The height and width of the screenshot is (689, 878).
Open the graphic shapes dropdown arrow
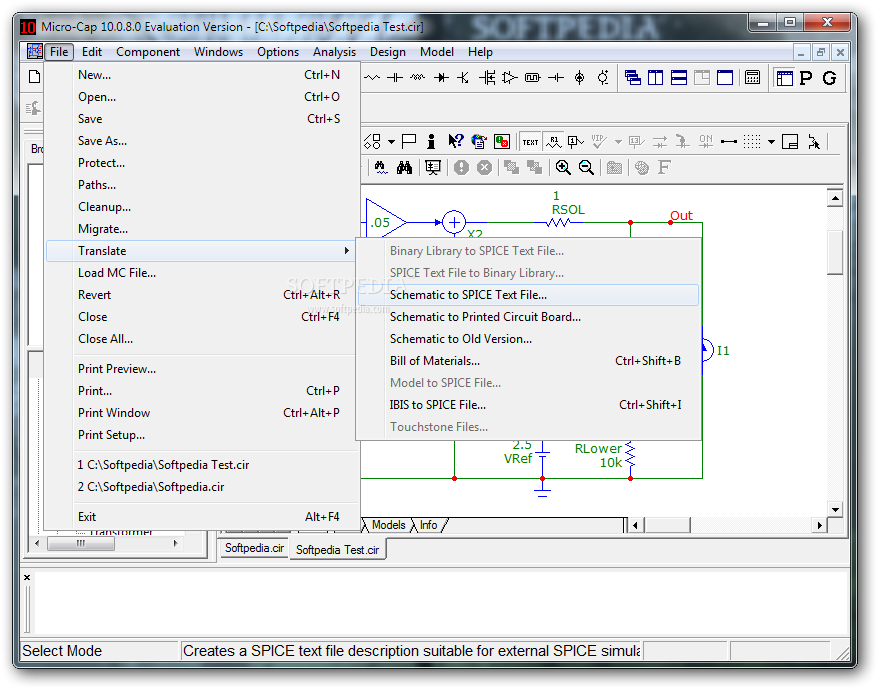[391, 142]
